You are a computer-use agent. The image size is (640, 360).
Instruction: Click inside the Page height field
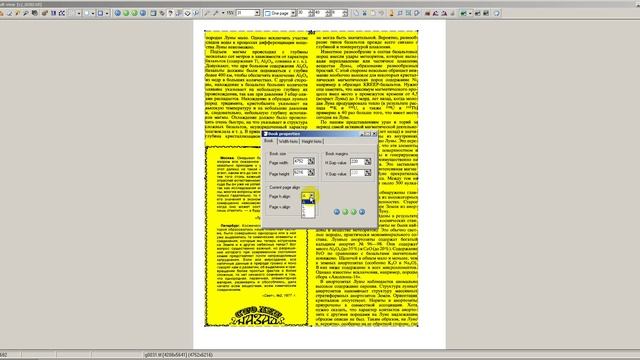point(300,173)
